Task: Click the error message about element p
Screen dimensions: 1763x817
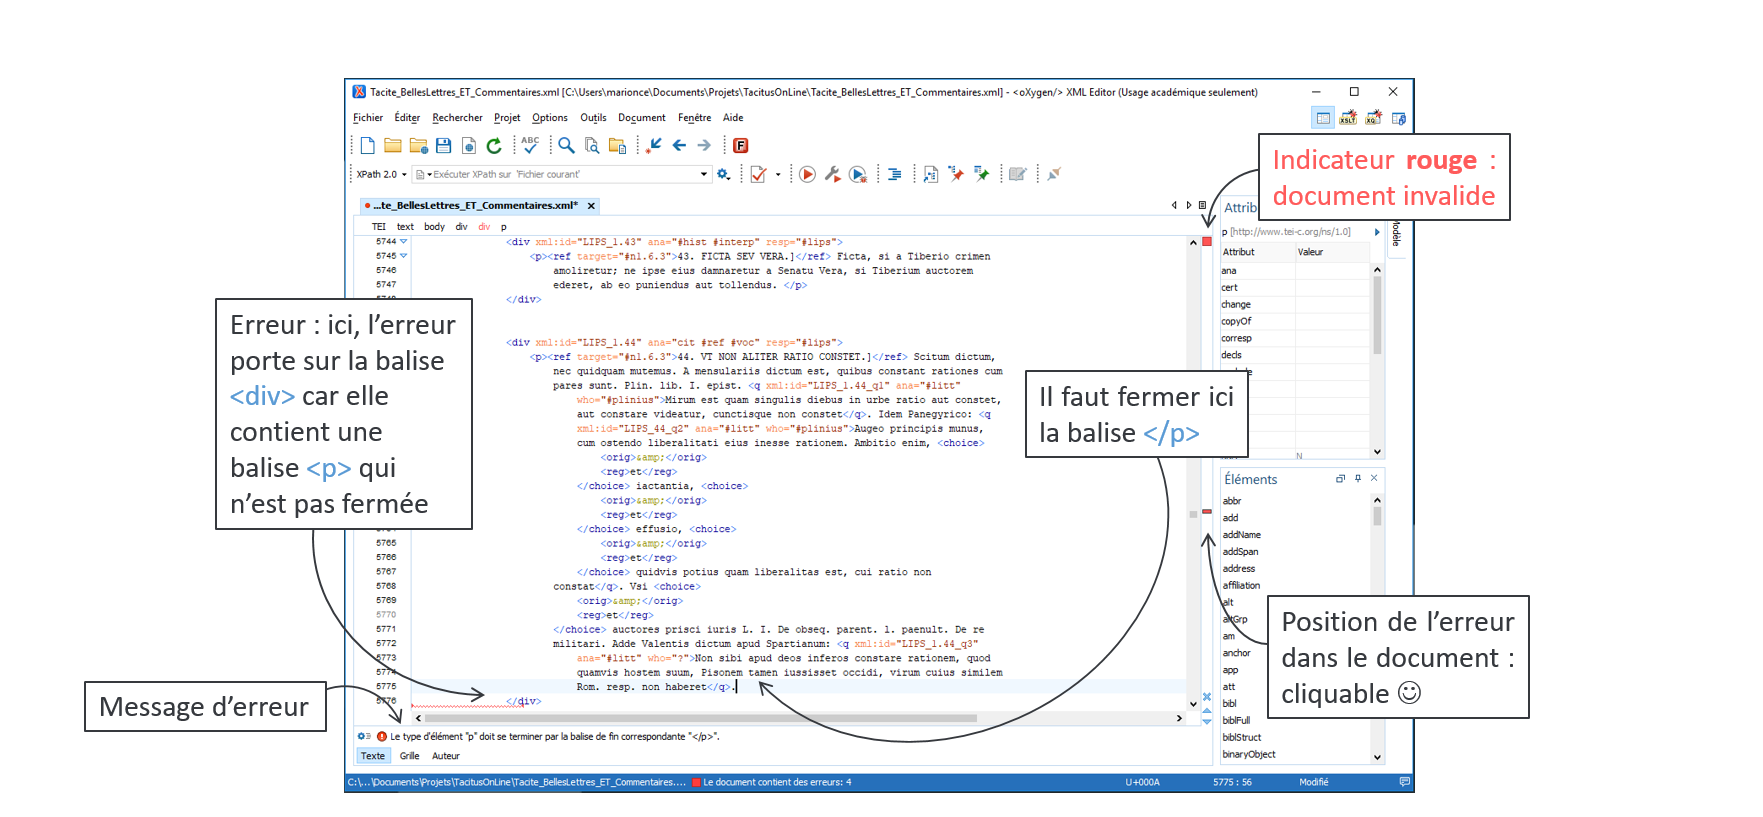Action: [554, 737]
